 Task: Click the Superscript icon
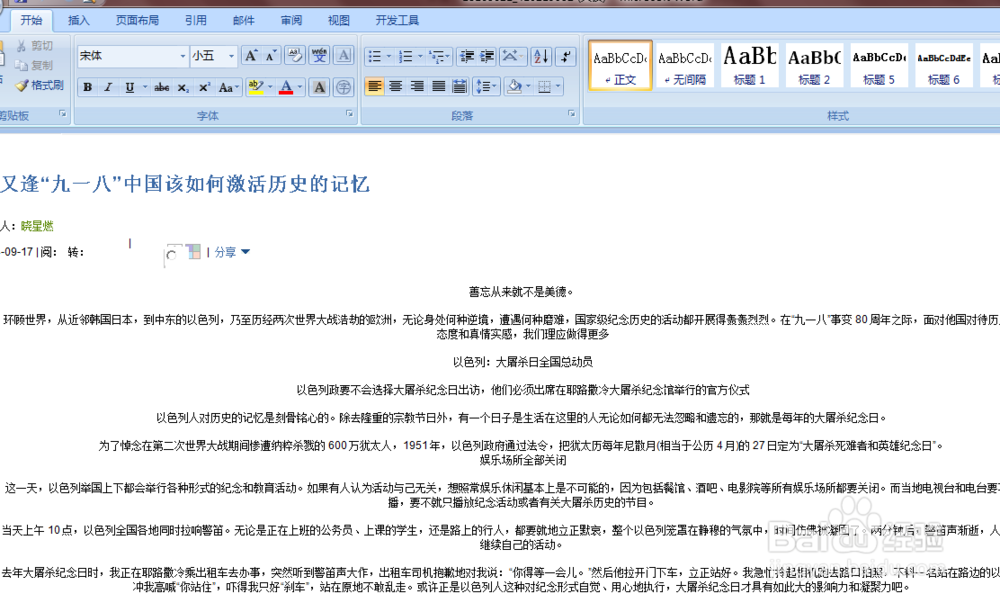(x=204, y=86)
